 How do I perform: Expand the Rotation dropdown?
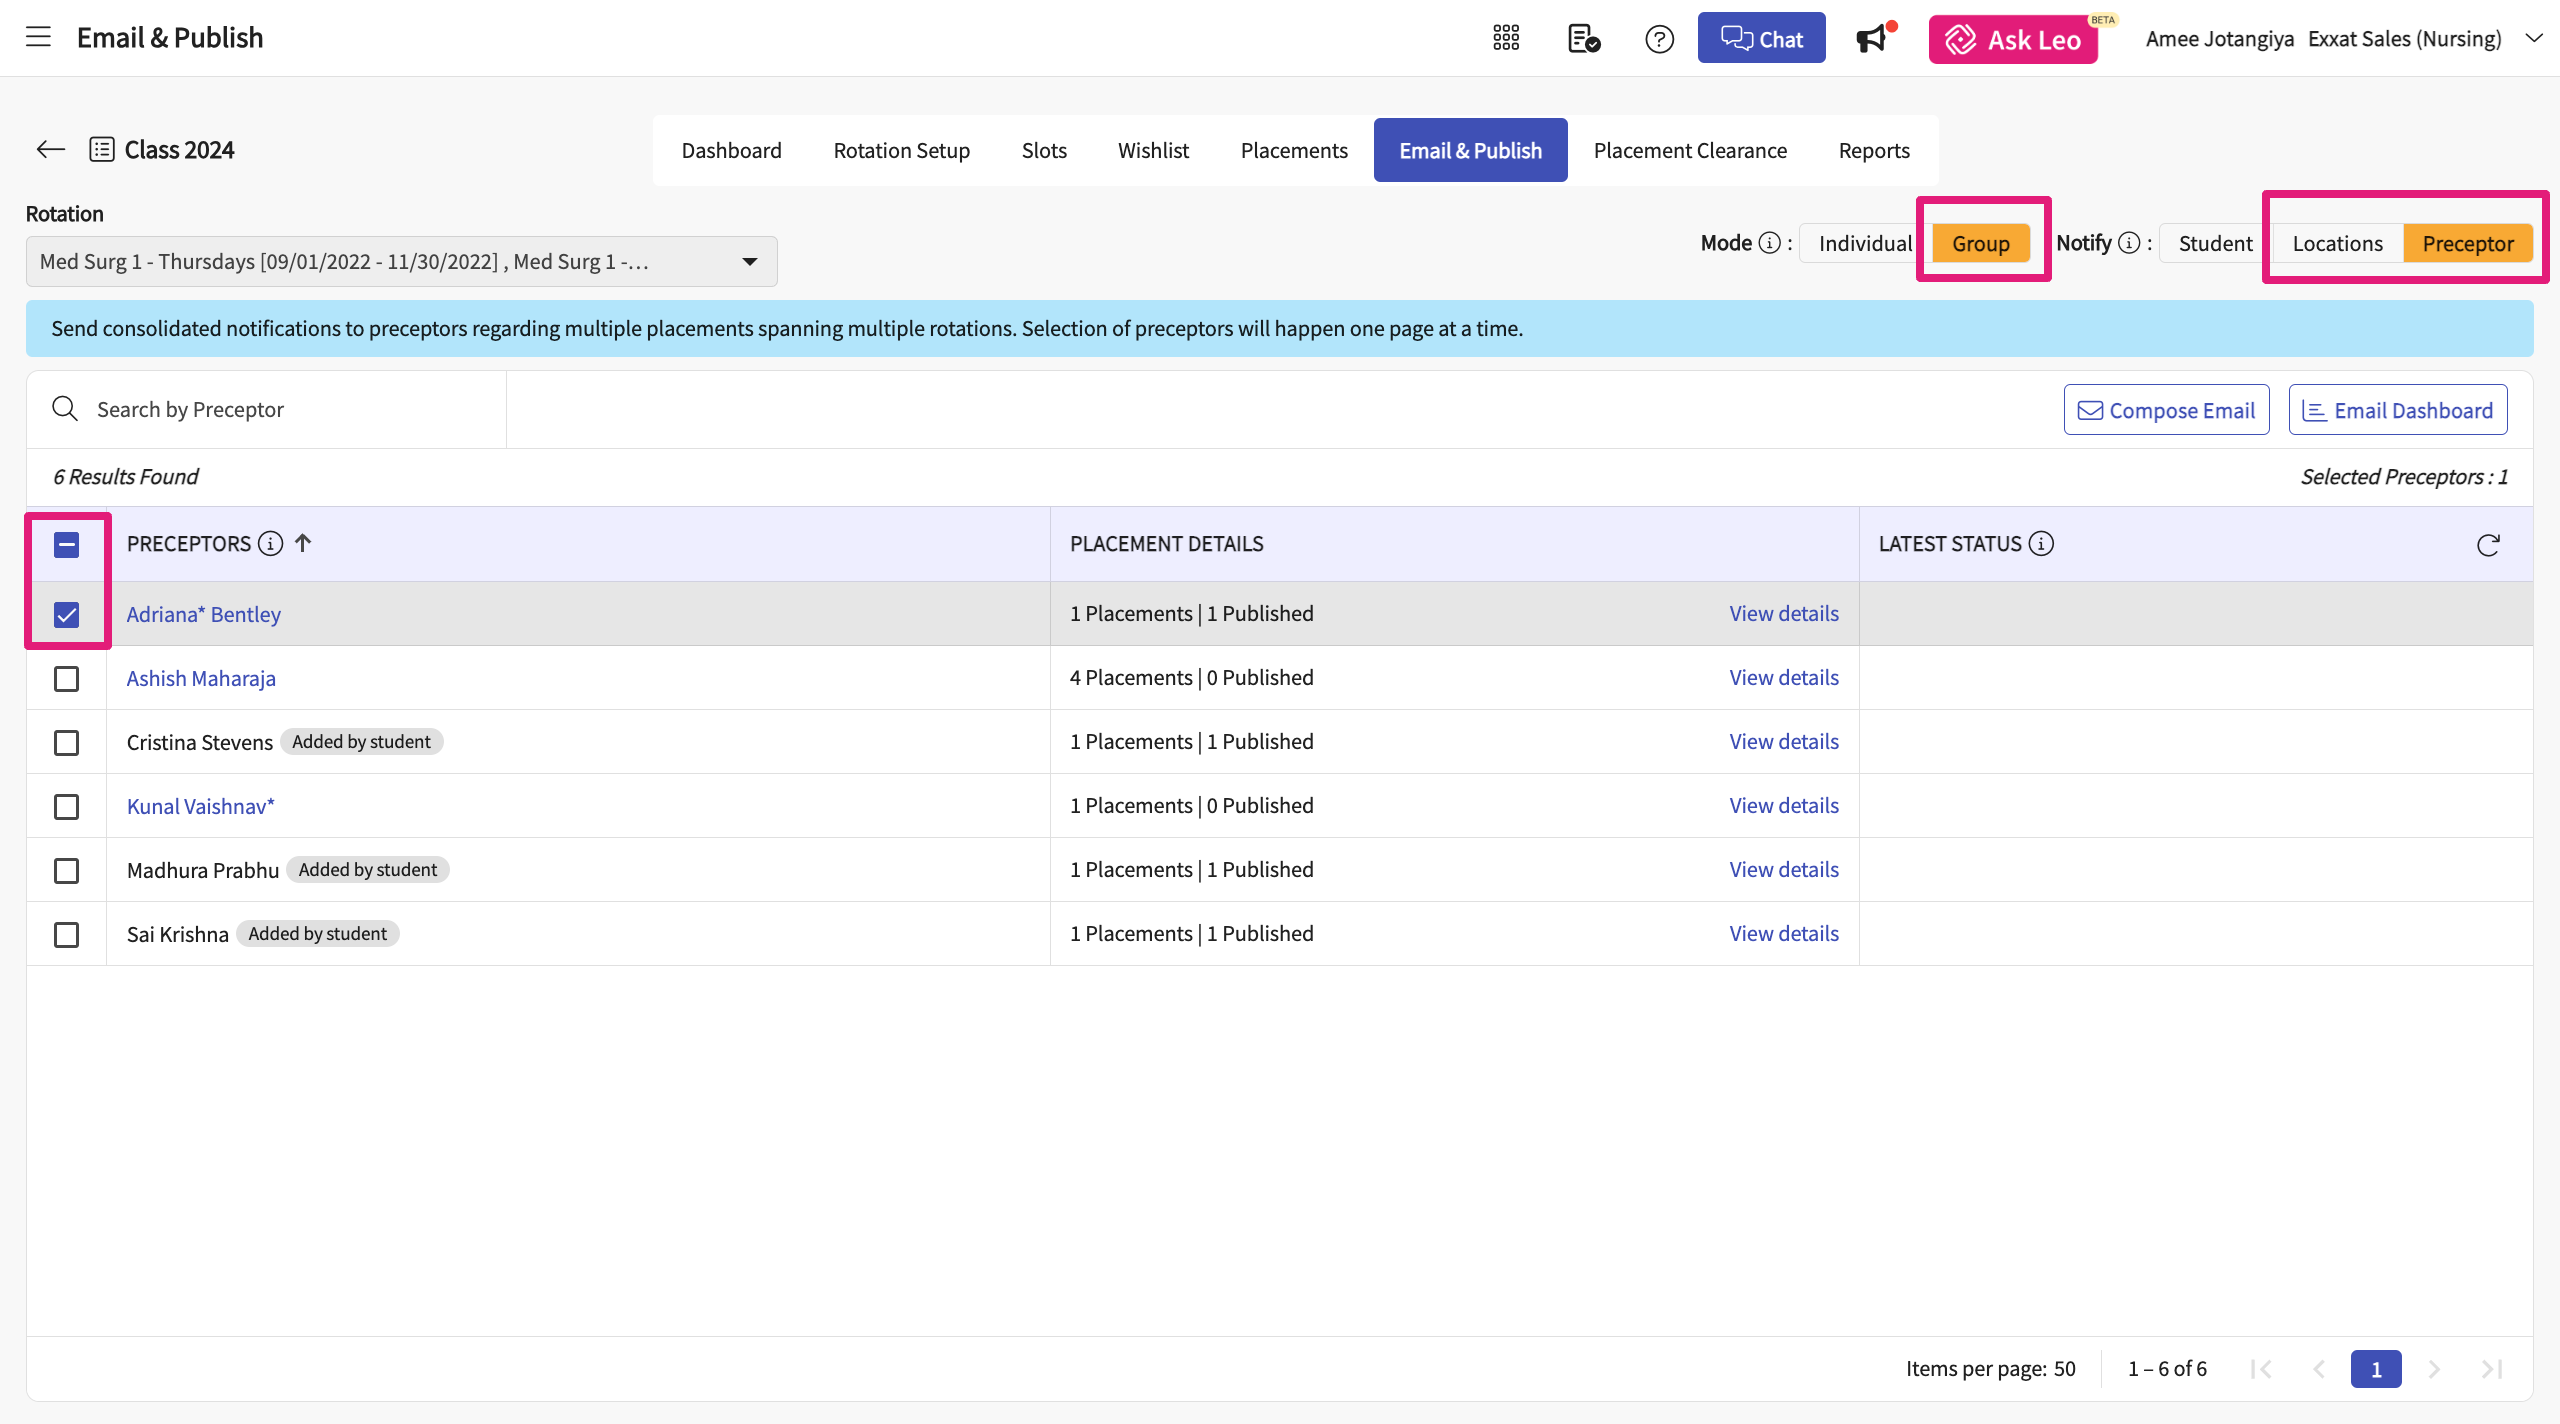tap(749, 262)
